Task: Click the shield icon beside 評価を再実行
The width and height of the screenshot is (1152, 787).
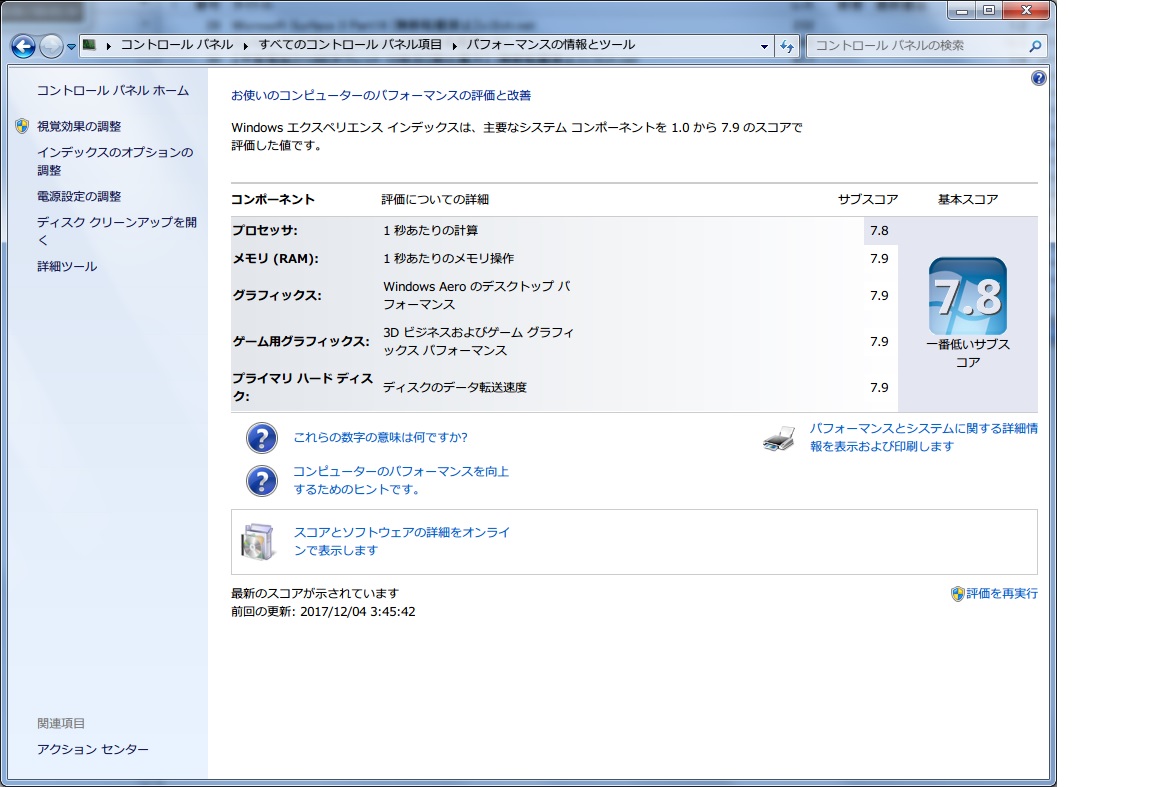Action: coord(957,594)
